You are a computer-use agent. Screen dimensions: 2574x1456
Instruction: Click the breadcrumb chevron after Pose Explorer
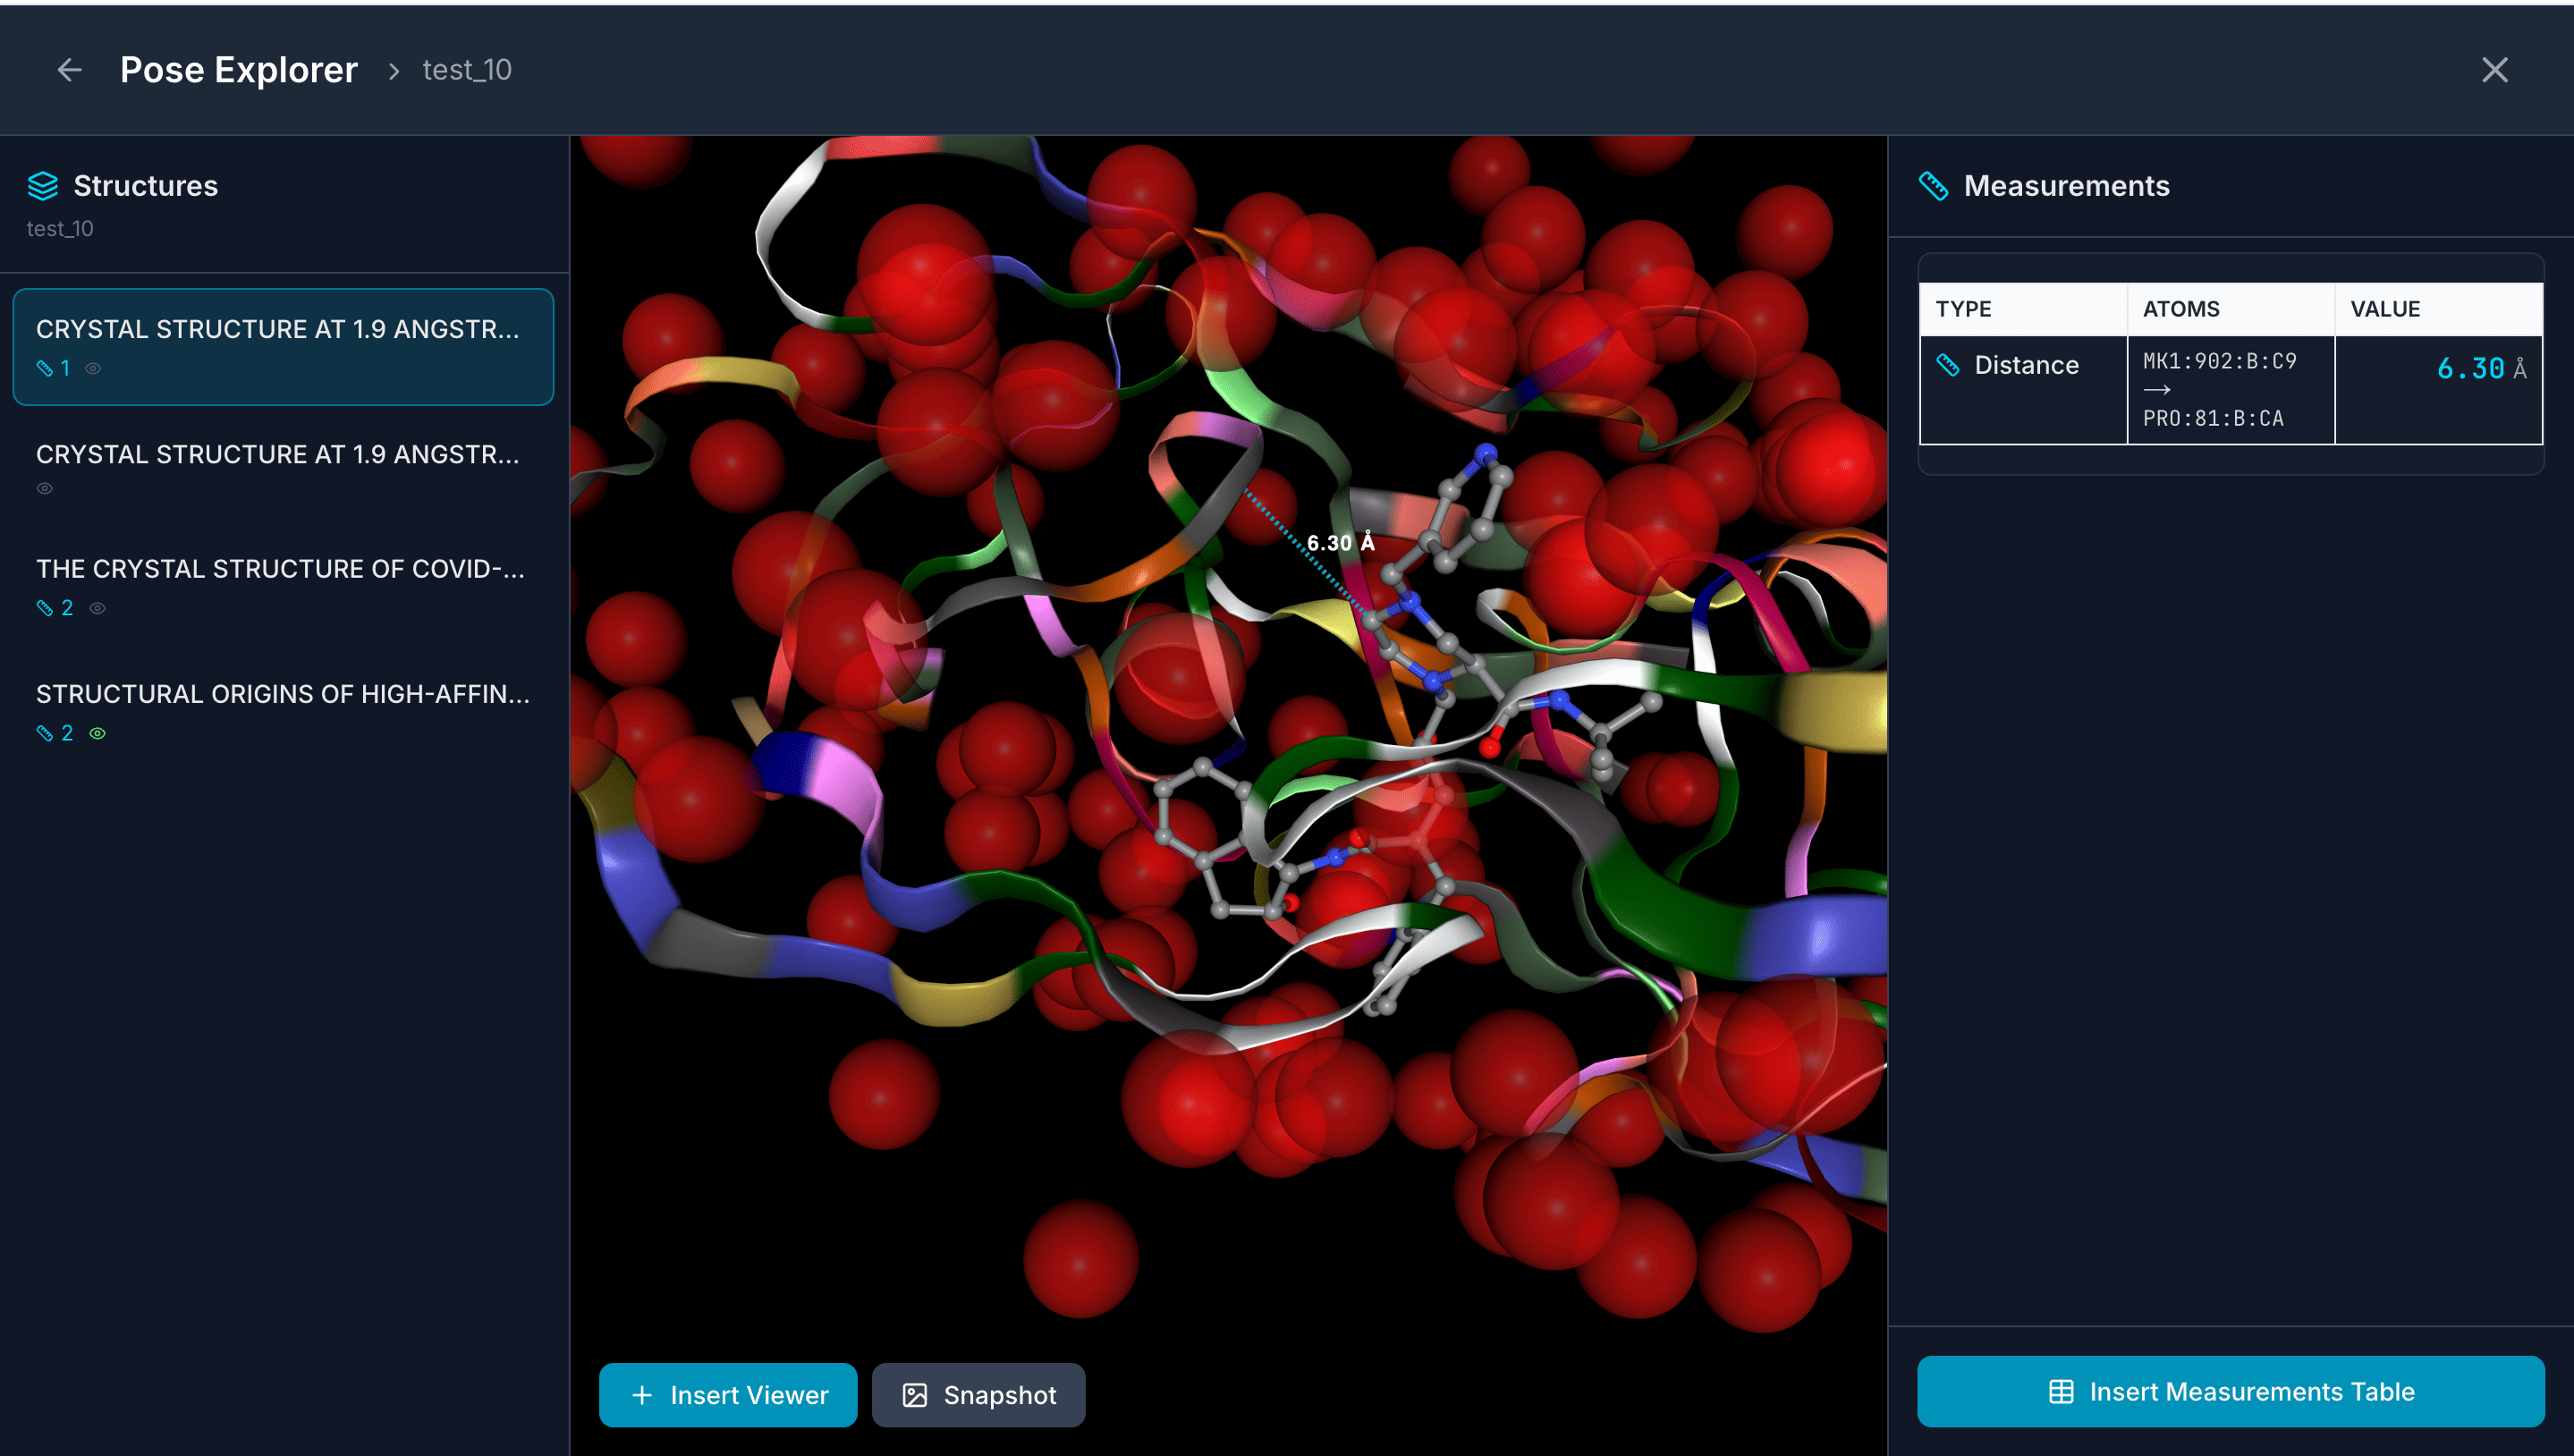pyautogui.click(x=394, y=71)
